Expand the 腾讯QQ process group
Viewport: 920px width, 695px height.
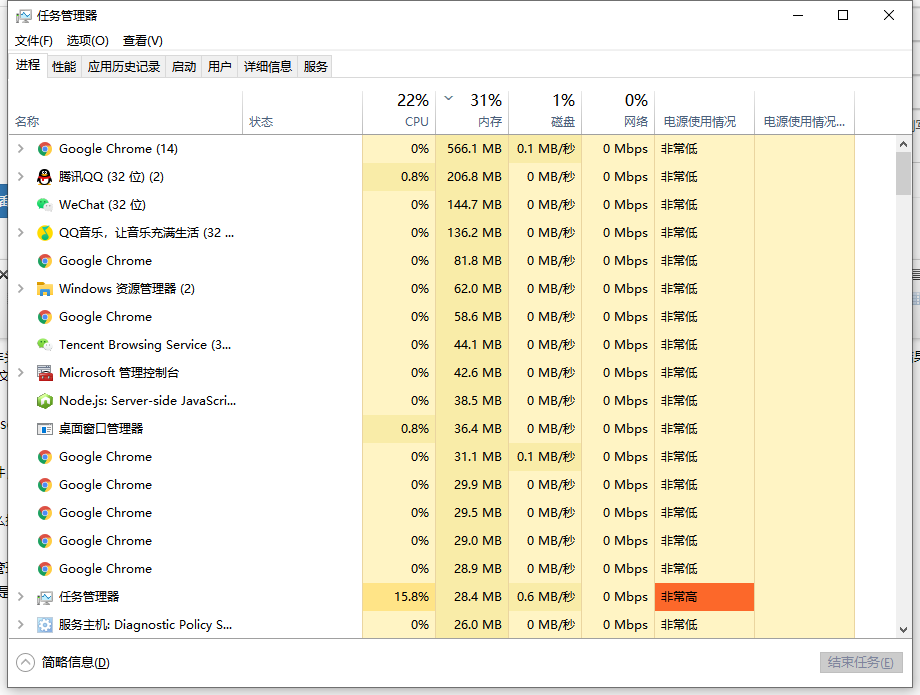click(x=20, y=177)
